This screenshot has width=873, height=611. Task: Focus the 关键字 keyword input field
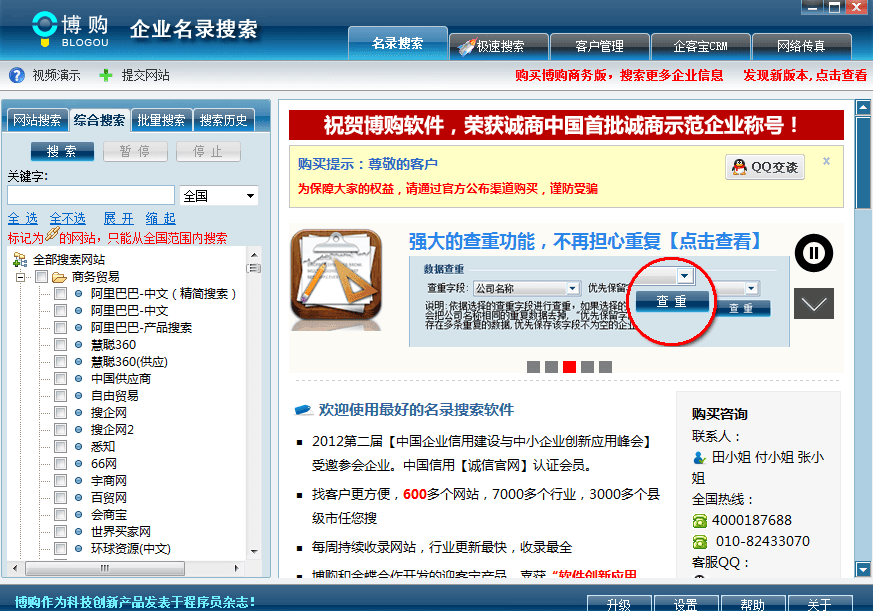point(91,195)
